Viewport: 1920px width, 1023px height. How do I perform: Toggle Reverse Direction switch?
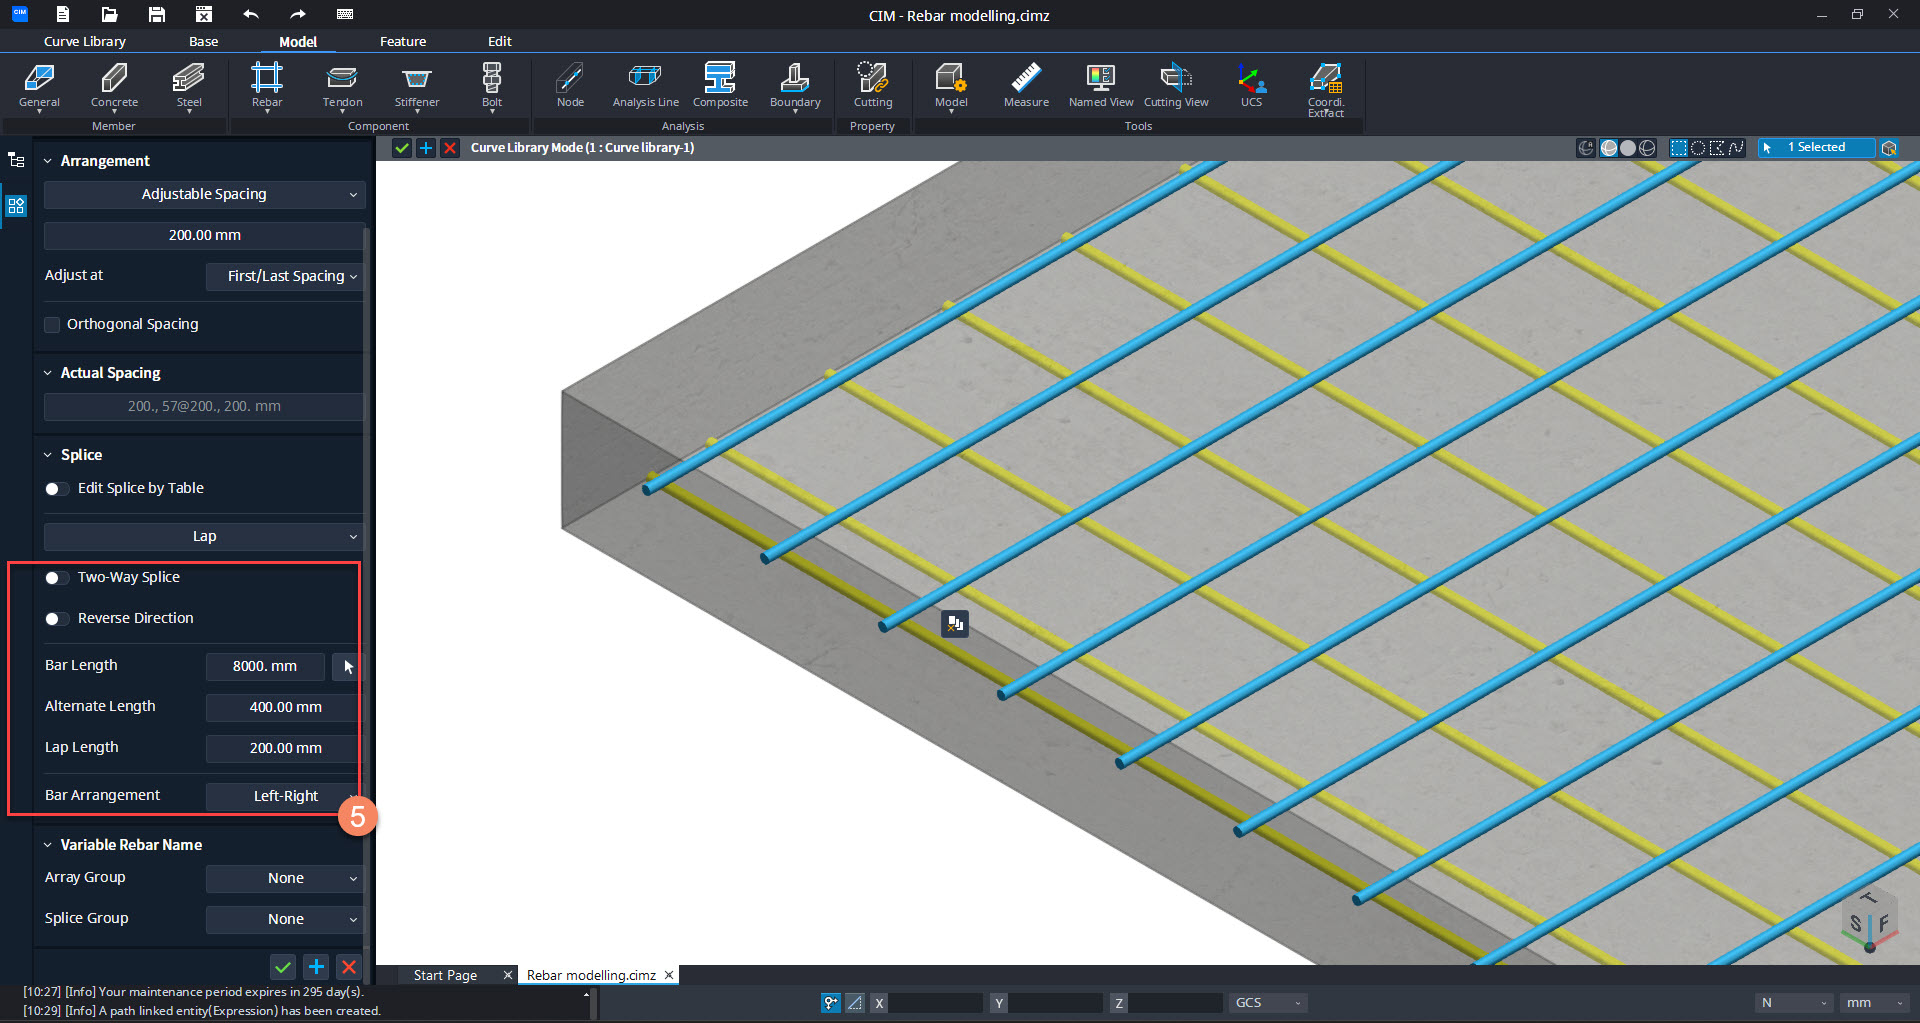click(57, 619)
